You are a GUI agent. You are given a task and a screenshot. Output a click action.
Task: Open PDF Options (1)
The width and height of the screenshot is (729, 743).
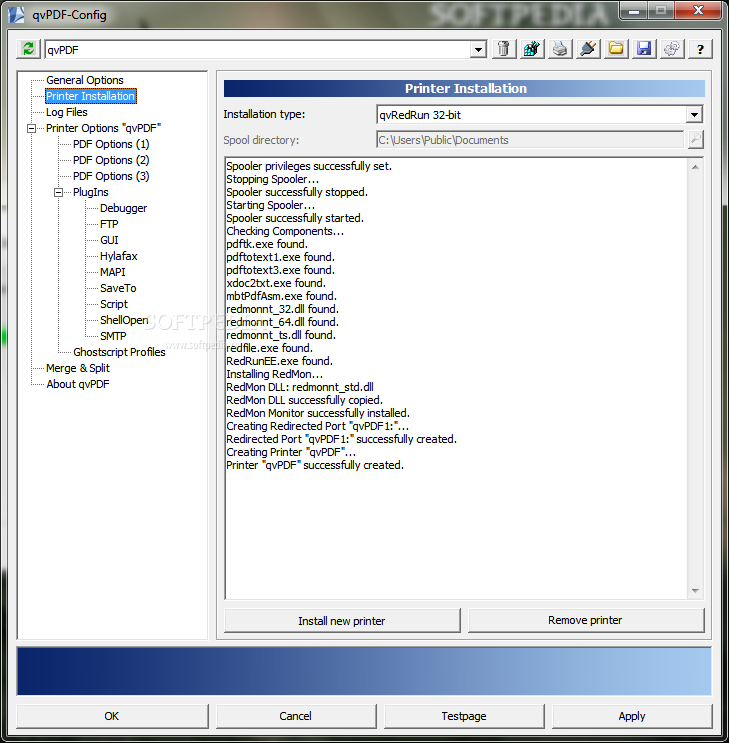pos(111,144)
